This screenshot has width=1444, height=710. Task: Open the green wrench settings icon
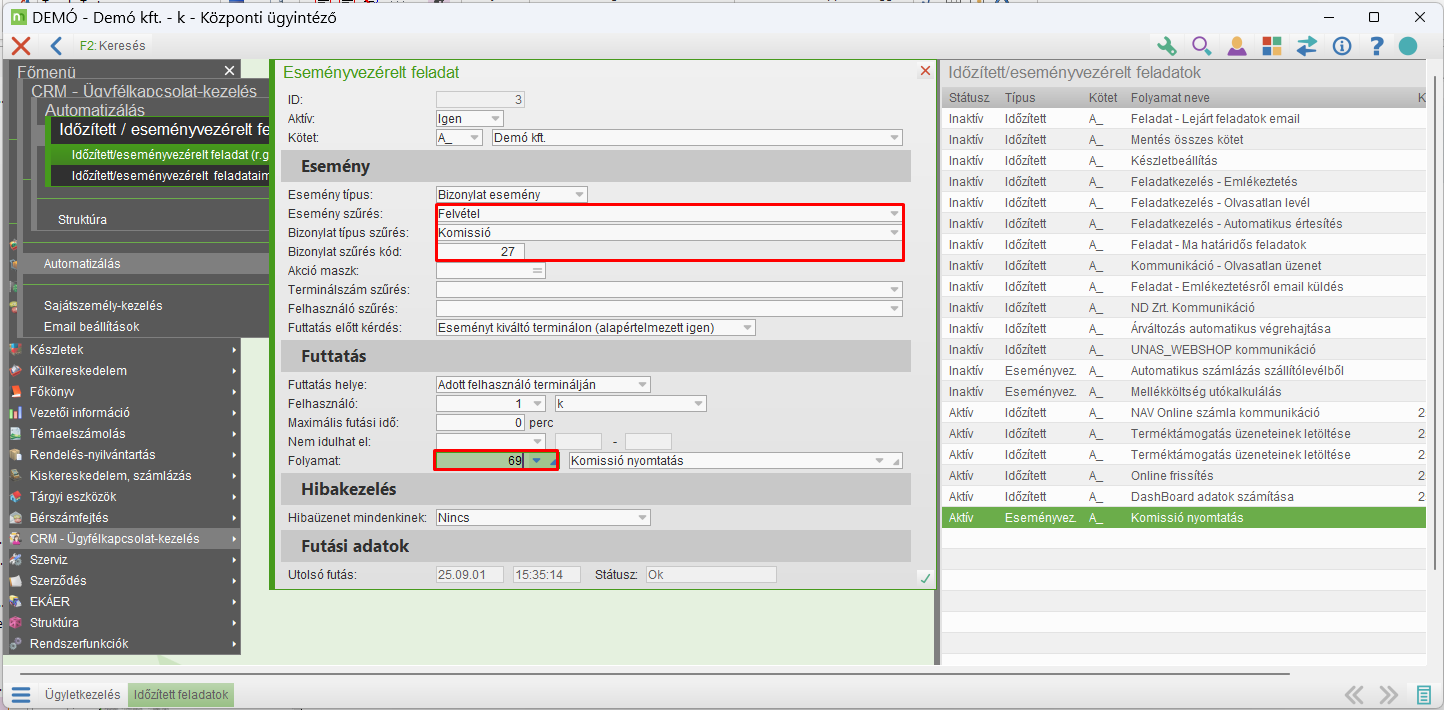1166,46
